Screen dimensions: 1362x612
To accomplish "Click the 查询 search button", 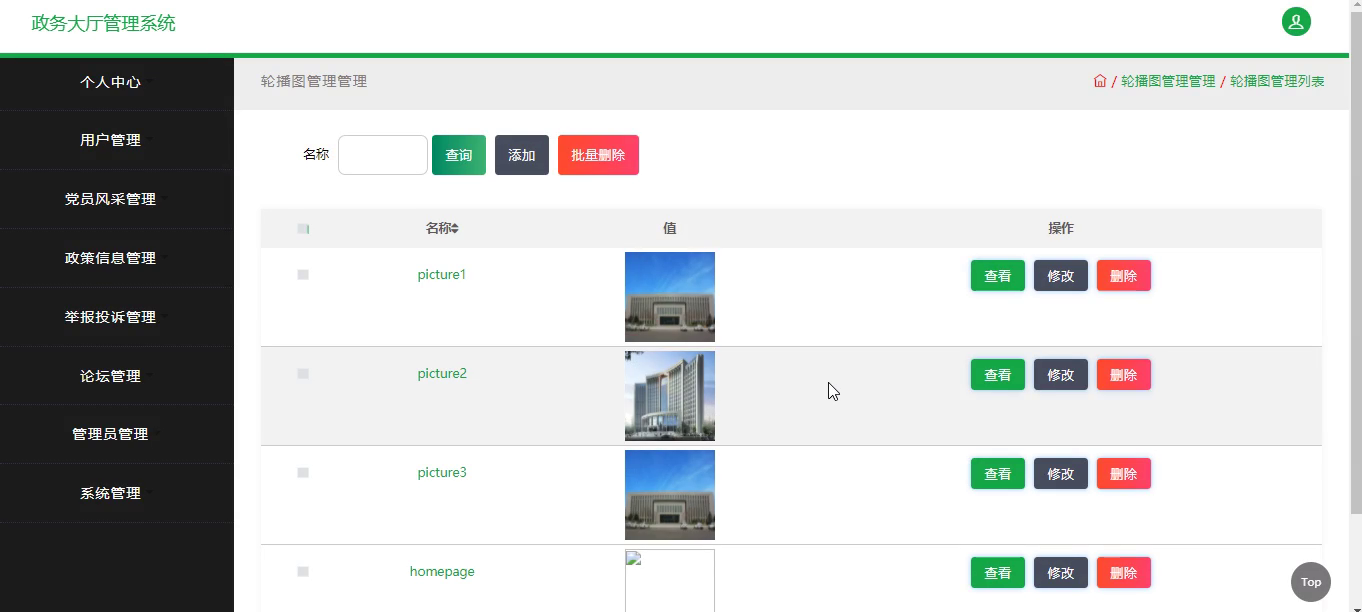I will point(459,155).
